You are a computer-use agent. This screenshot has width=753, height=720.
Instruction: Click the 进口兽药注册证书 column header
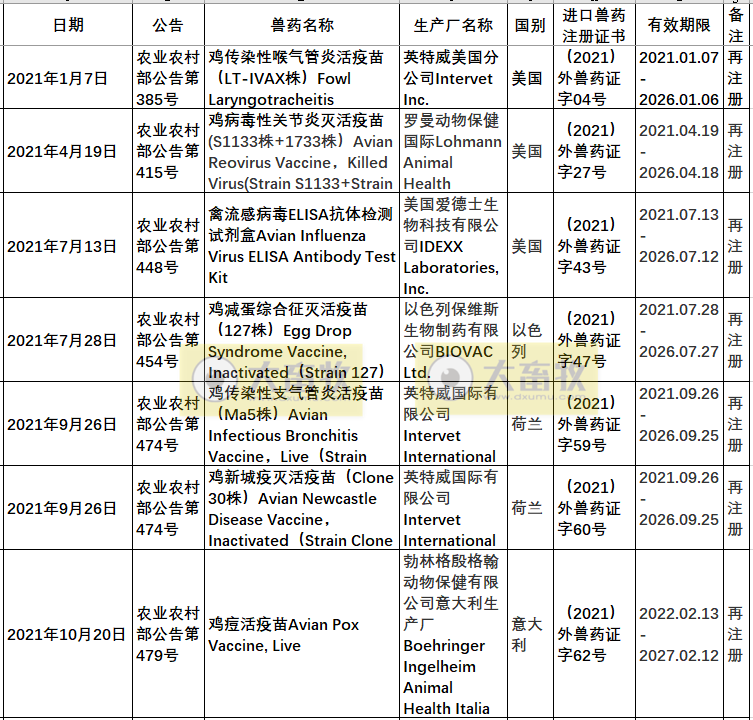coord(594,25)
